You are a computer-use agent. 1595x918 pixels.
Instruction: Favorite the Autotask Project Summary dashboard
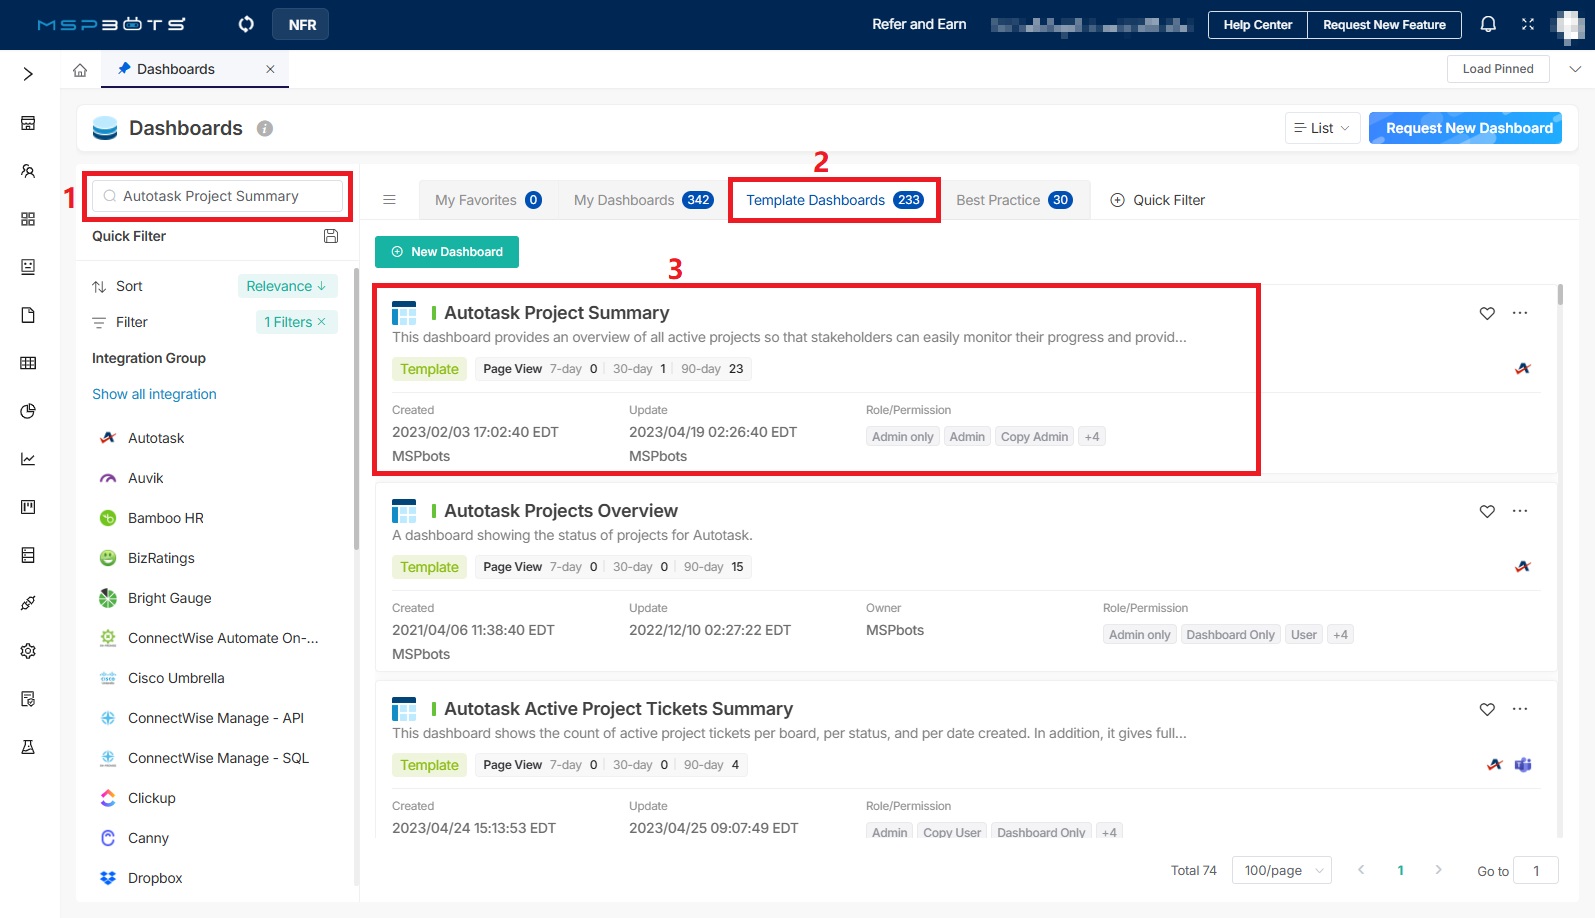pyautogui.click(x=1487, y=313)
